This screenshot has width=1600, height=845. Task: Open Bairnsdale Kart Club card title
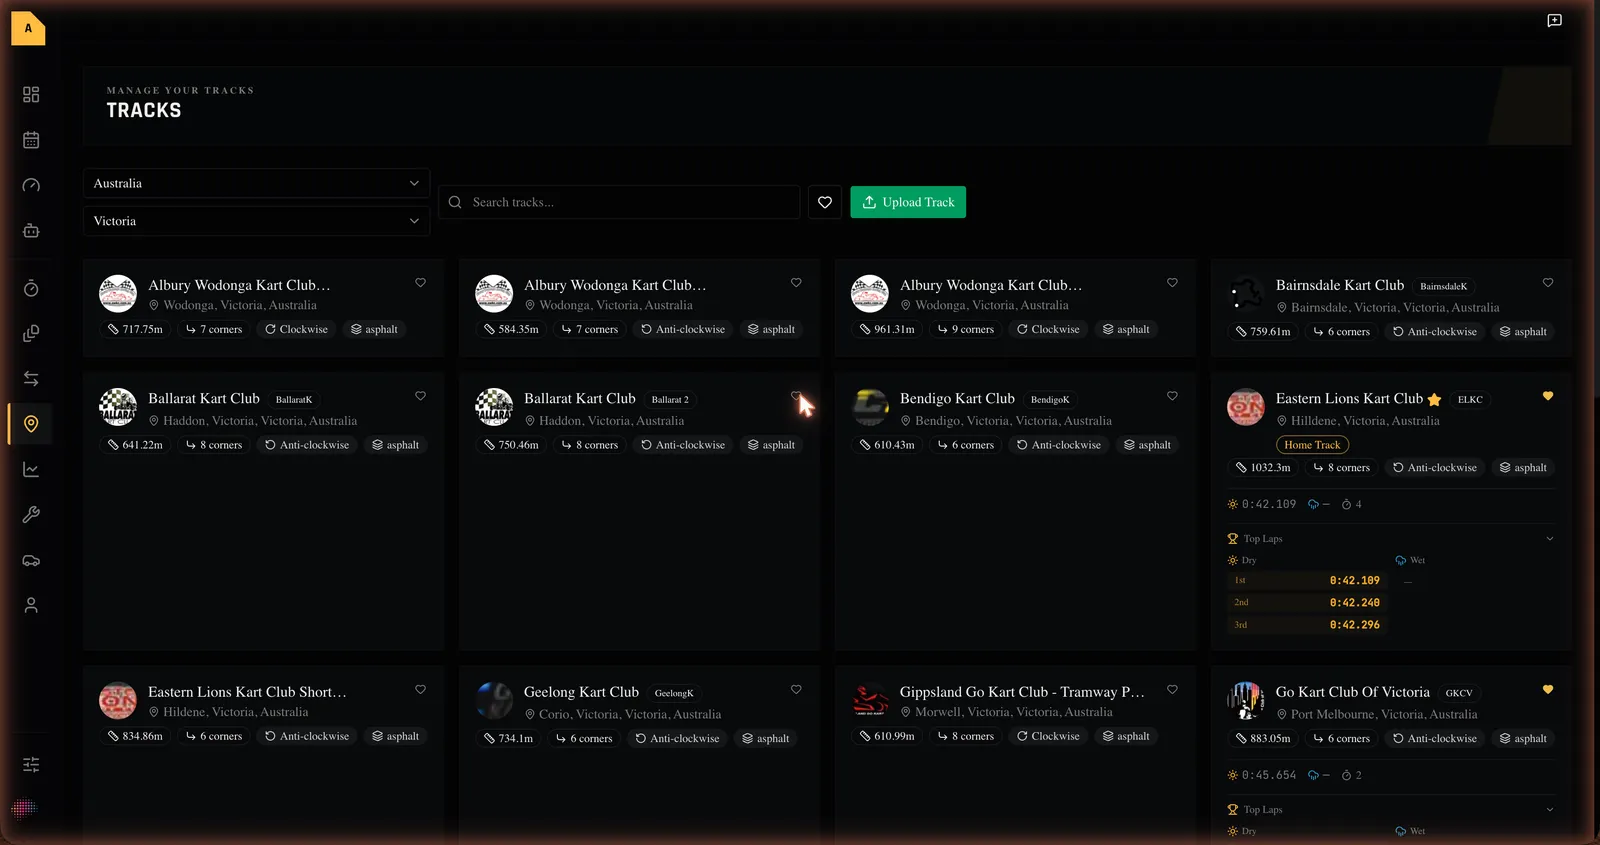click(1340, 285)
